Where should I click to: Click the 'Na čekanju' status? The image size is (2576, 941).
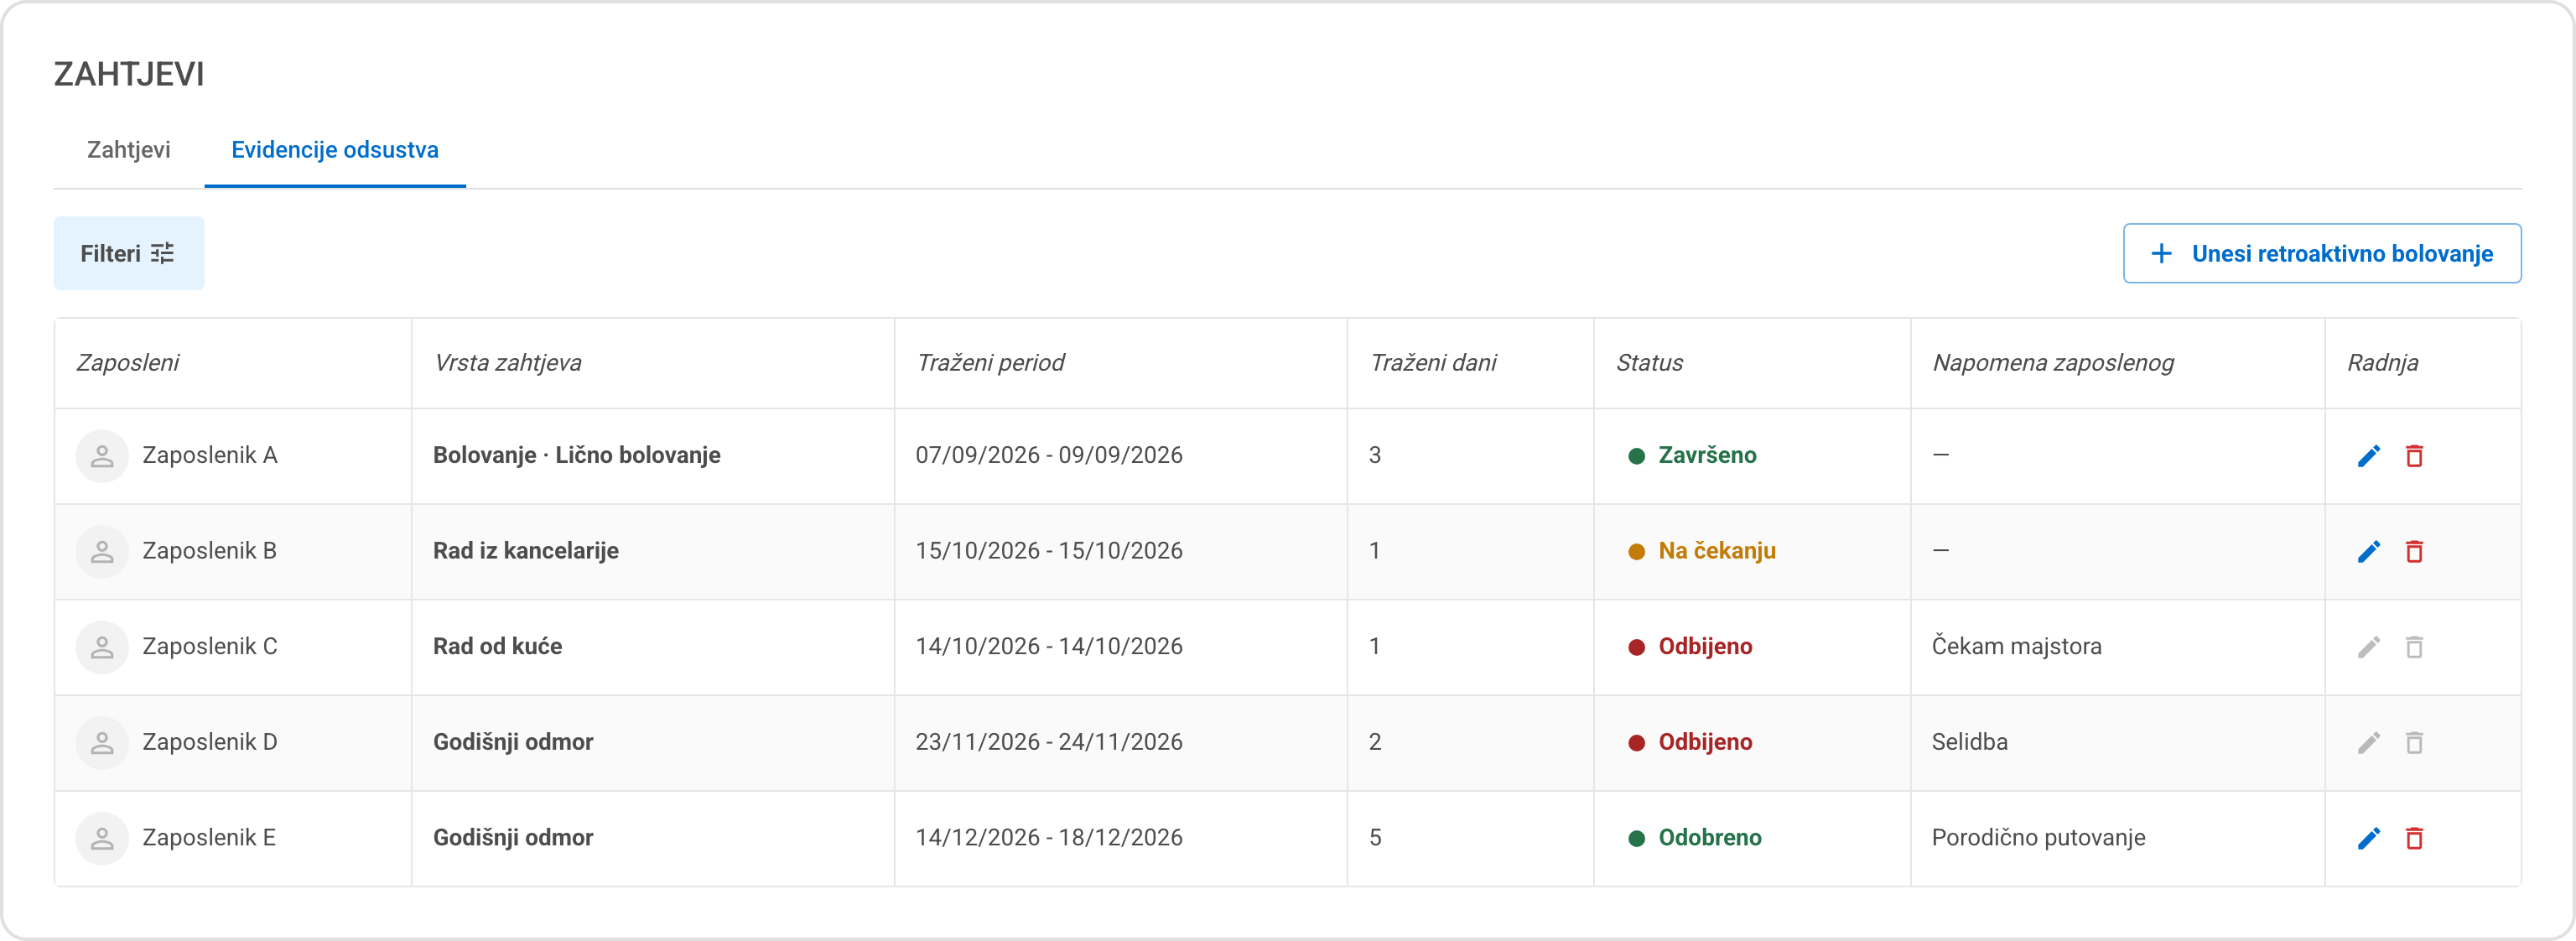pyautogui.click(x=1702, y=551)
